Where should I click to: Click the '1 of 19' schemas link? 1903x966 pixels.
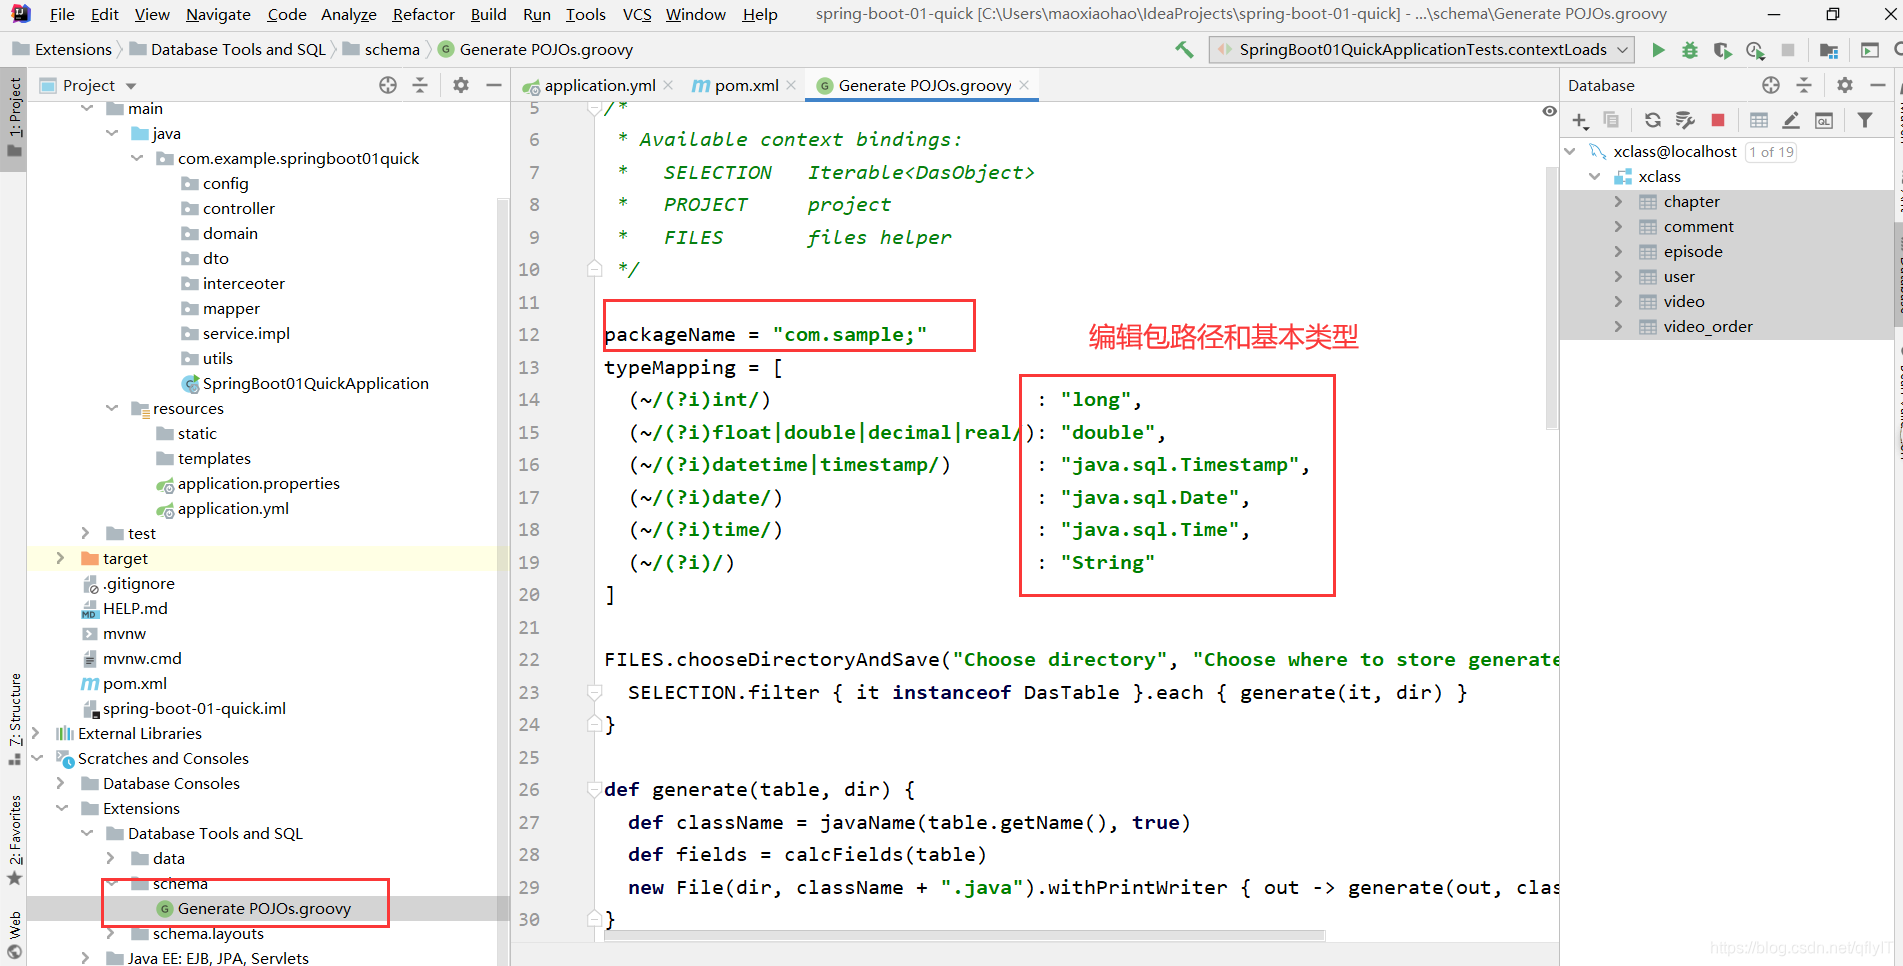click(1771, 152)
